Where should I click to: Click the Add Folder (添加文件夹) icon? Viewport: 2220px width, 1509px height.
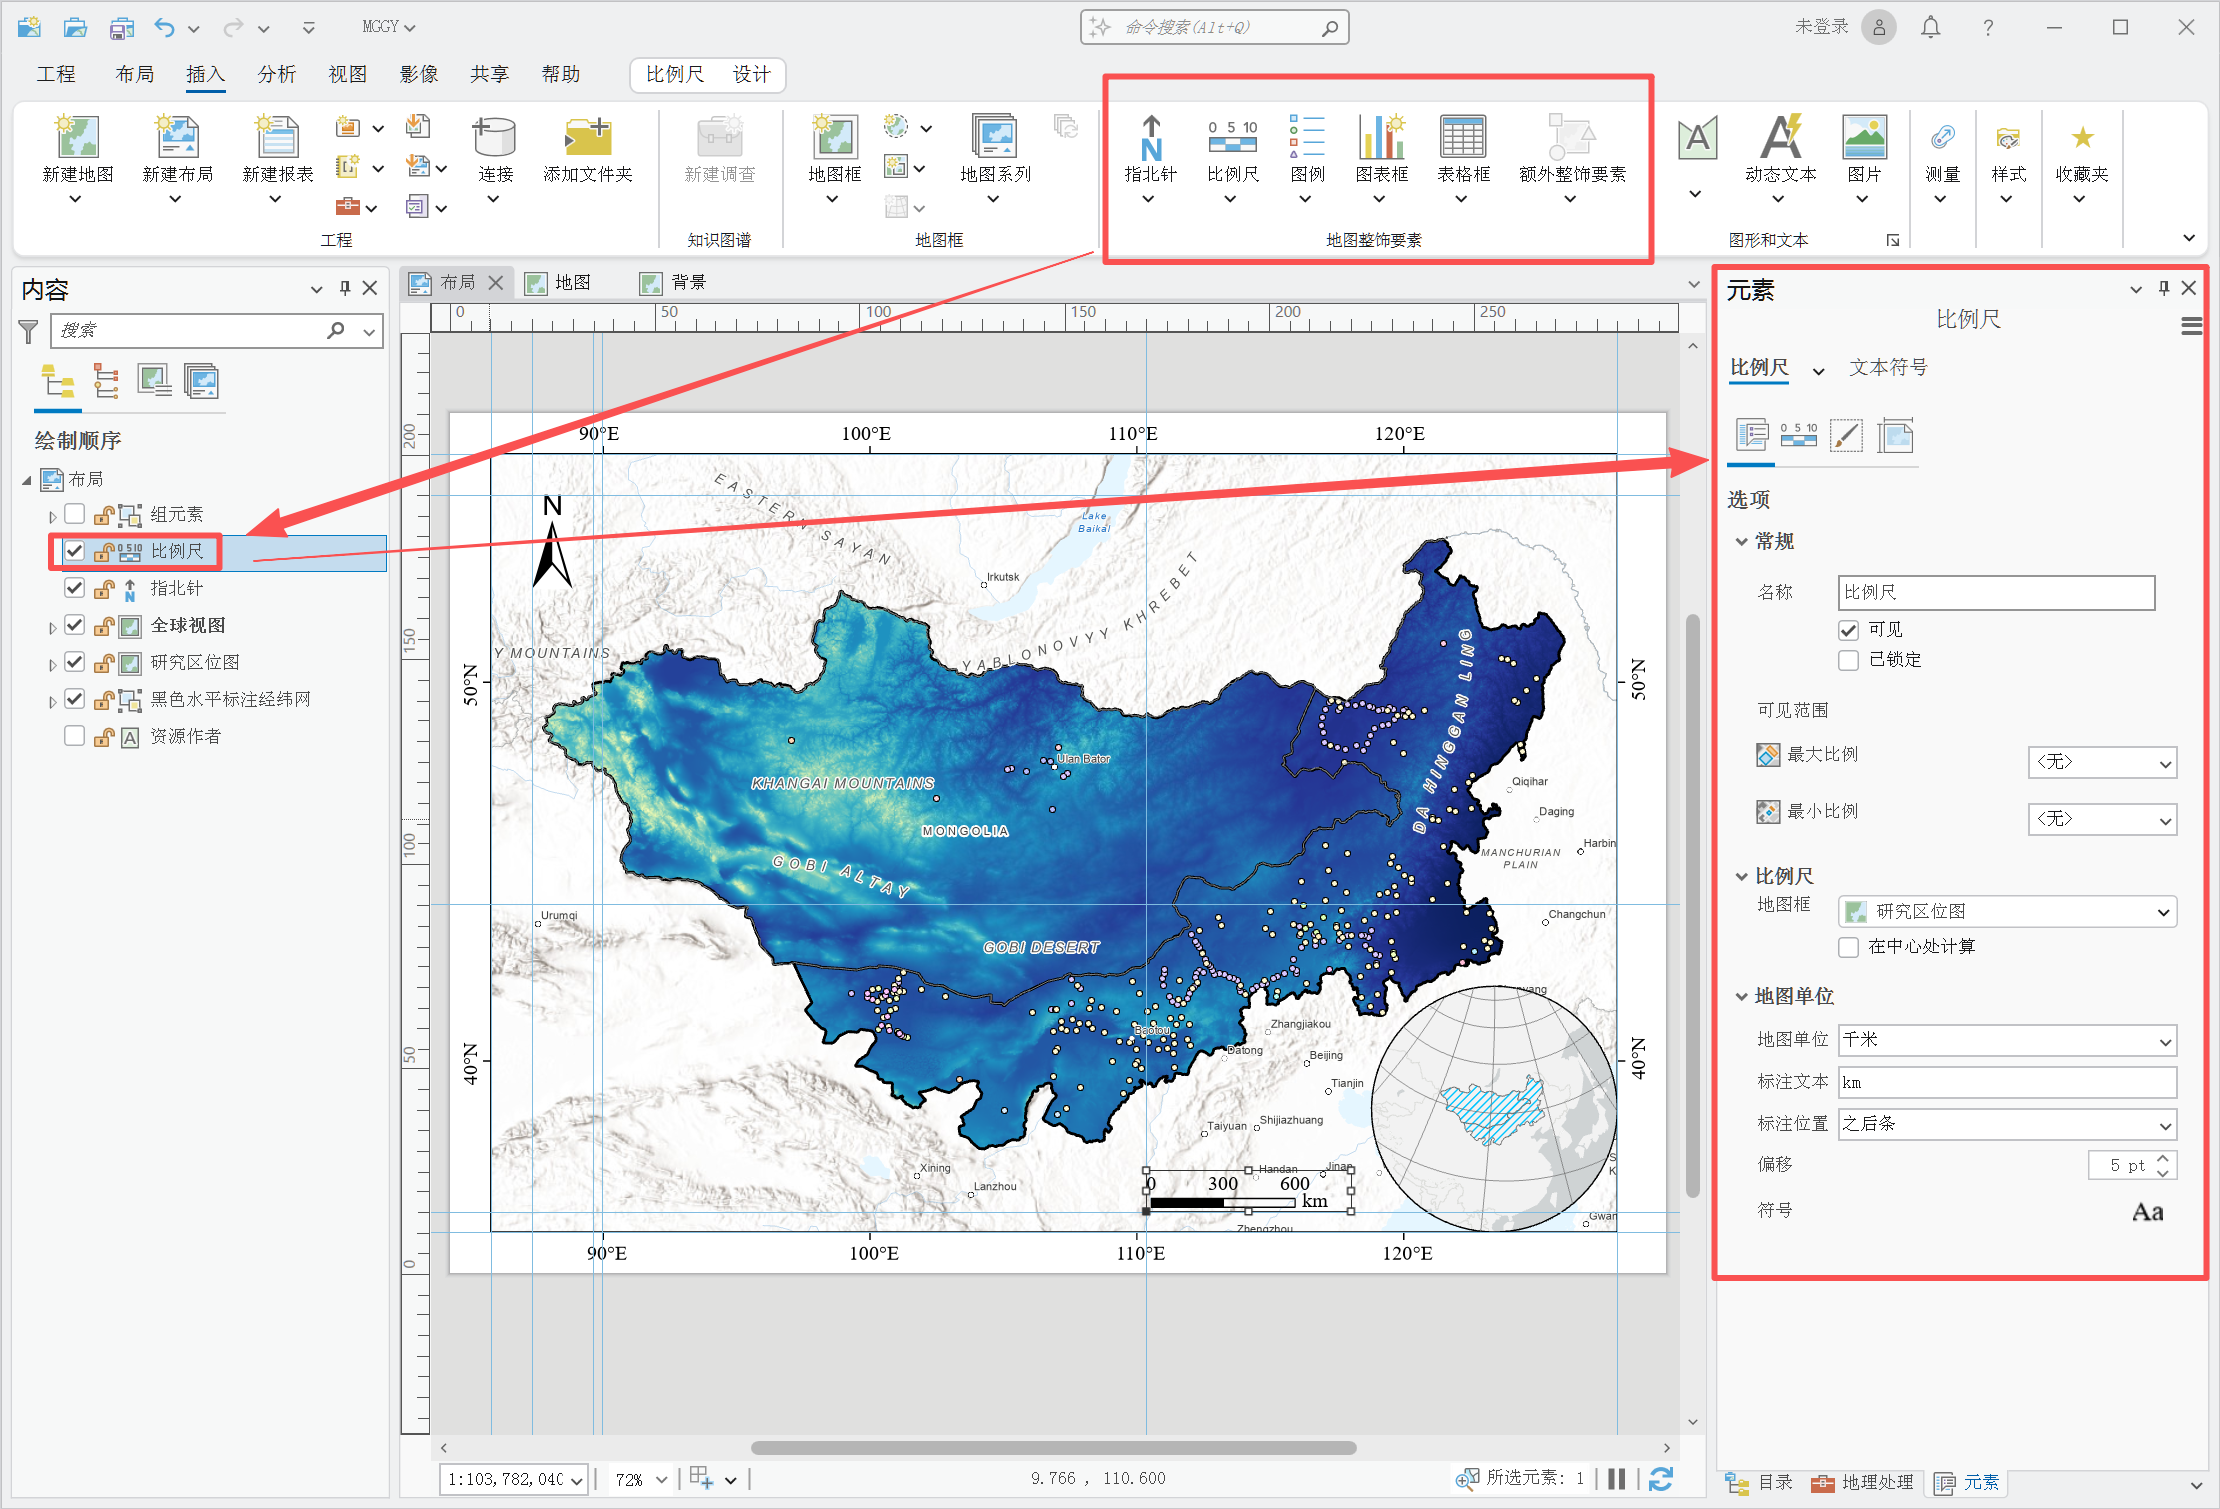tap(587, 139)
